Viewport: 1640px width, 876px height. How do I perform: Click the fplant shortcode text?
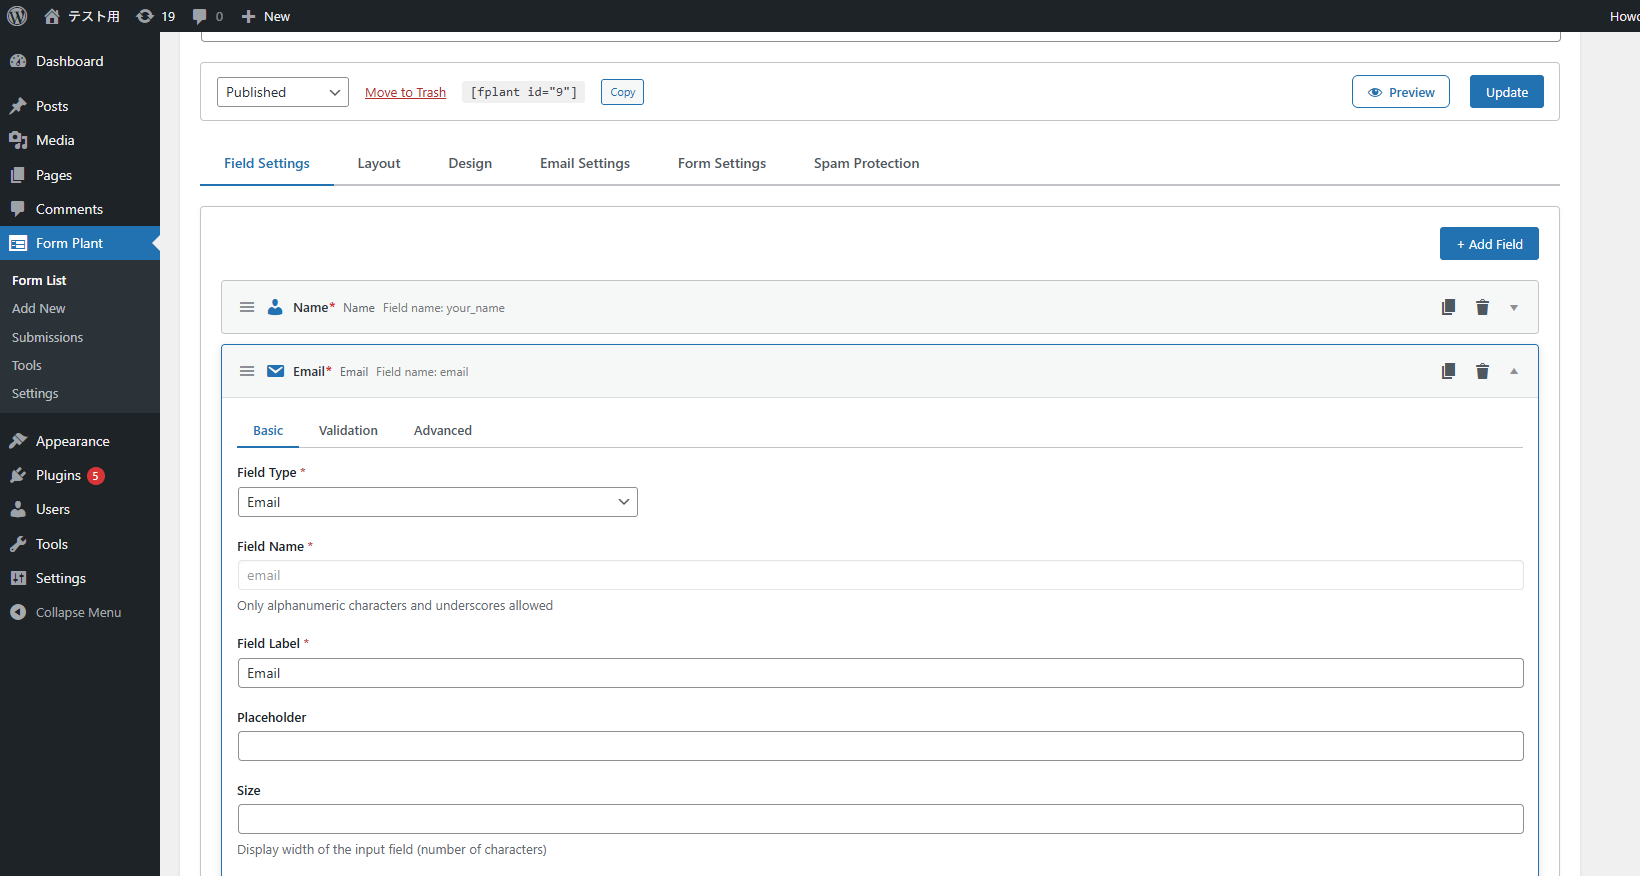click(x=523, y=92)
